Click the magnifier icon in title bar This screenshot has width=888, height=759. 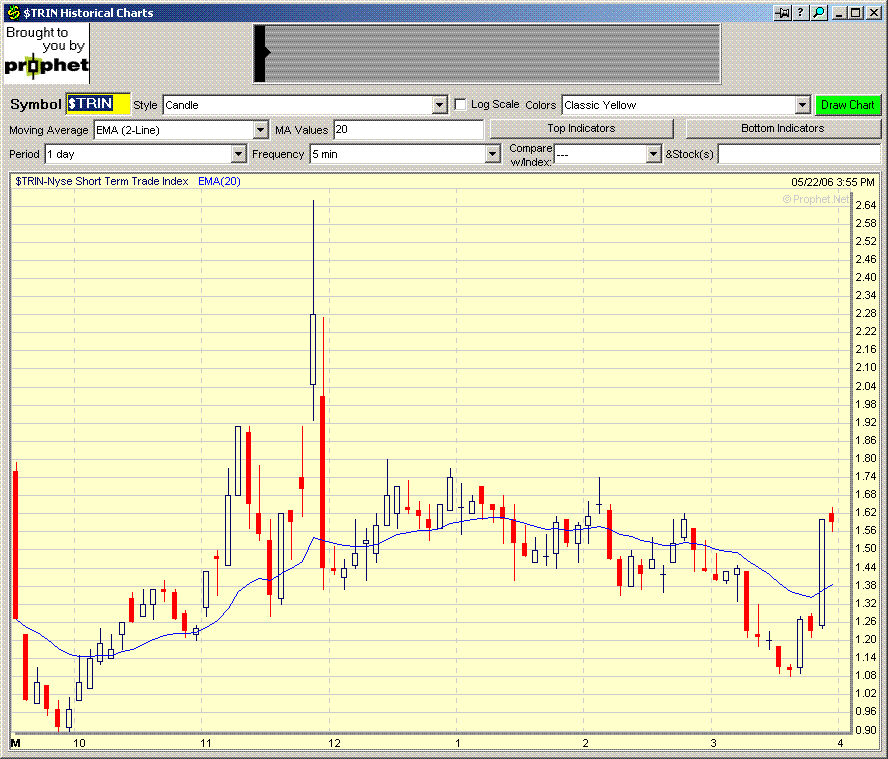(819, 12)
